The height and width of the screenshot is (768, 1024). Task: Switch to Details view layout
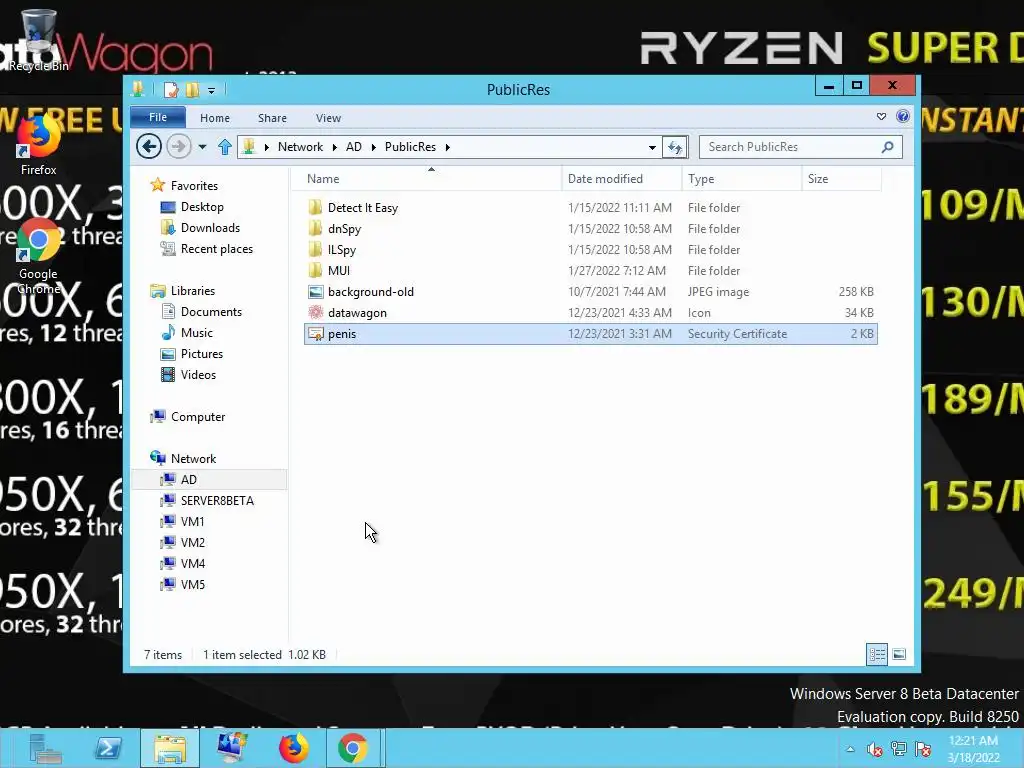877,654
